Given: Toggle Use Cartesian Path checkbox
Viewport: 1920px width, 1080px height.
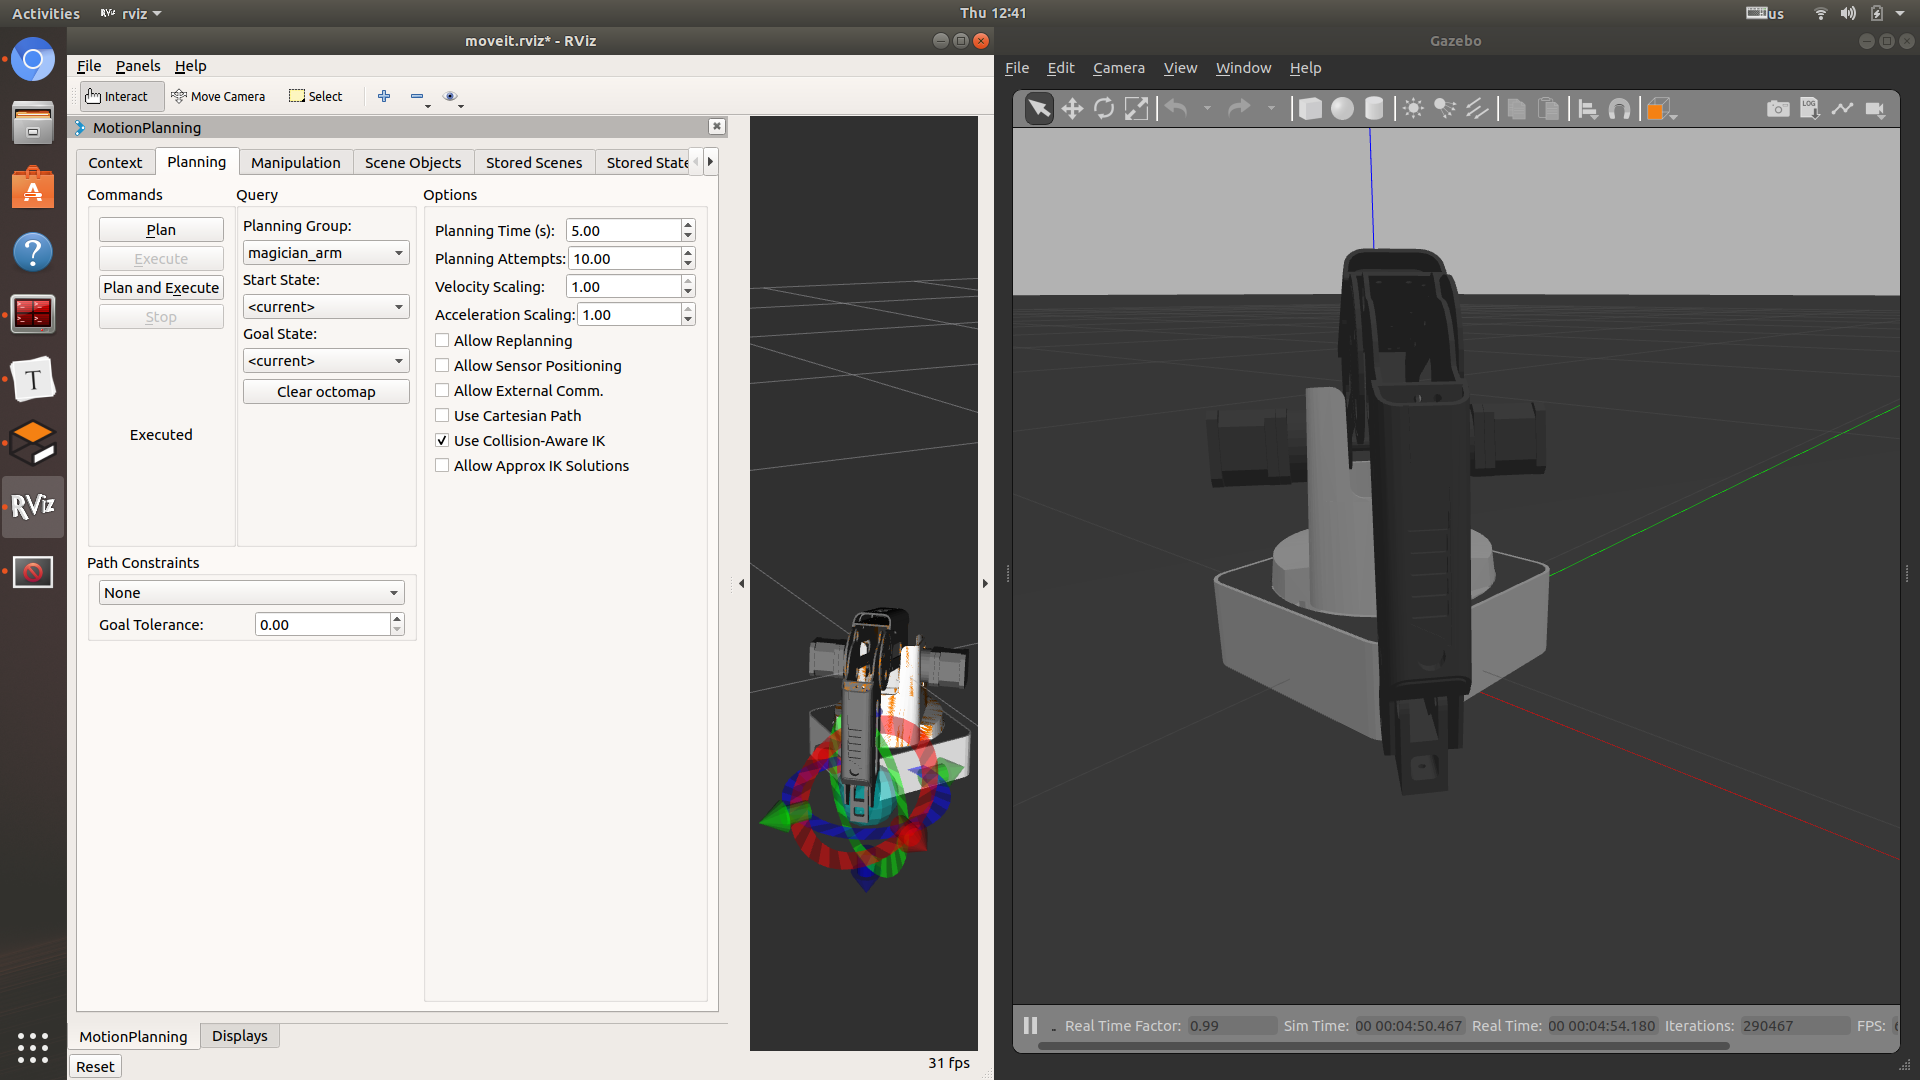Looking at the screenshot, I should (442, 416).
